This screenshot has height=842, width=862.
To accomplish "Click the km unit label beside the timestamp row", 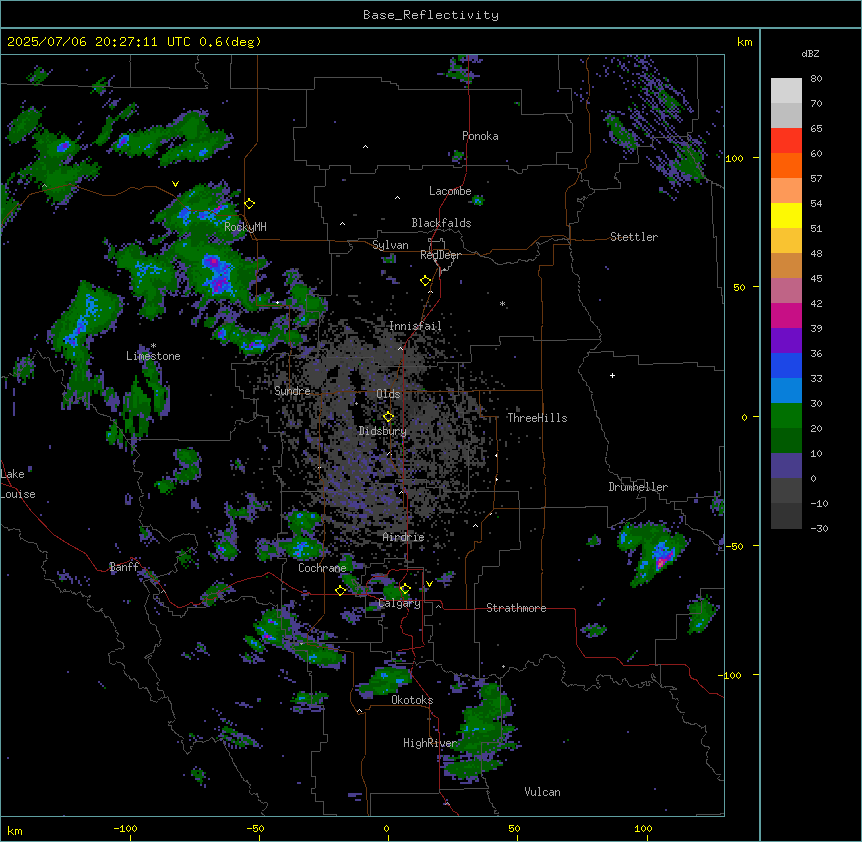I will [745, 42].
